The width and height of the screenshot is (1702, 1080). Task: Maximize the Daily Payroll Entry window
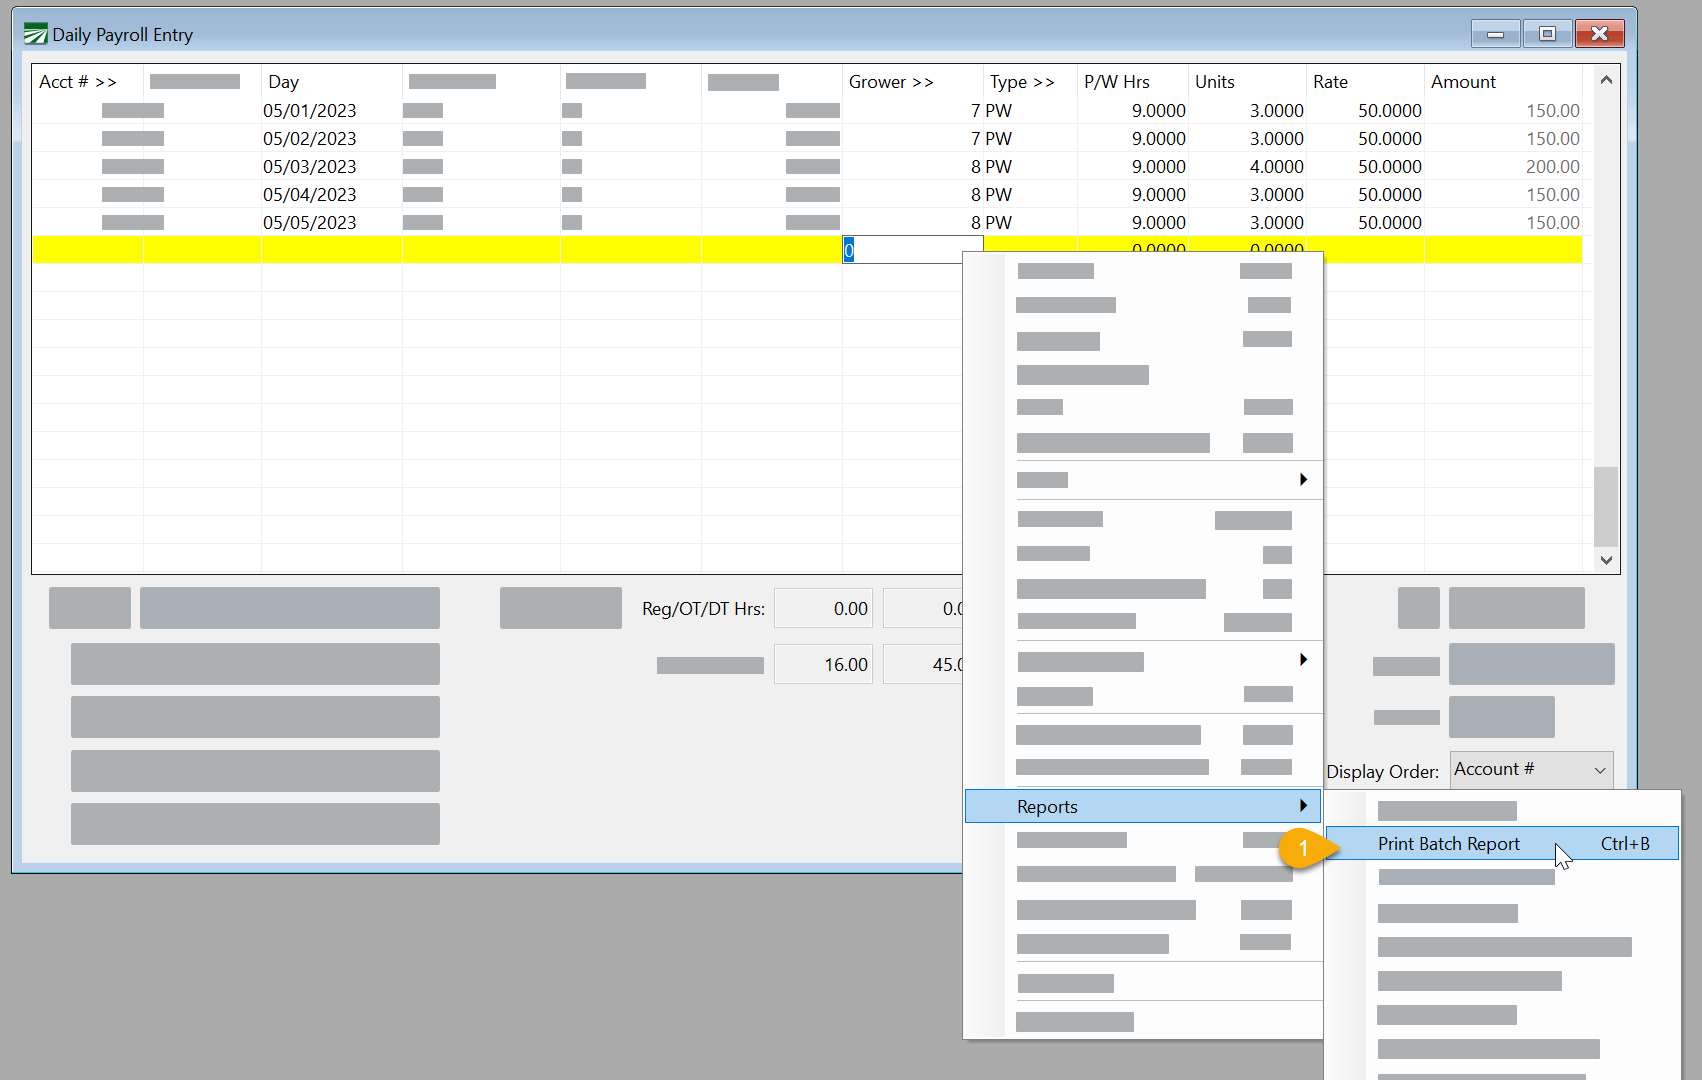pyautogui.click(x=1547, y=34)
